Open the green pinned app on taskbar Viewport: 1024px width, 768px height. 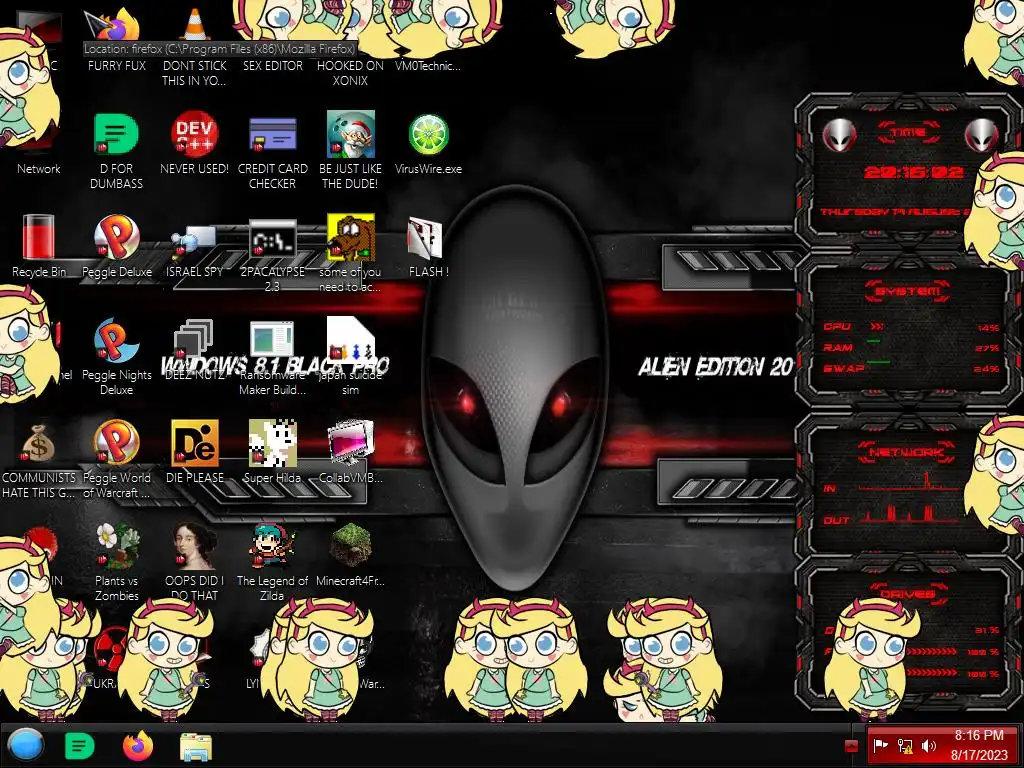[80, 746]
